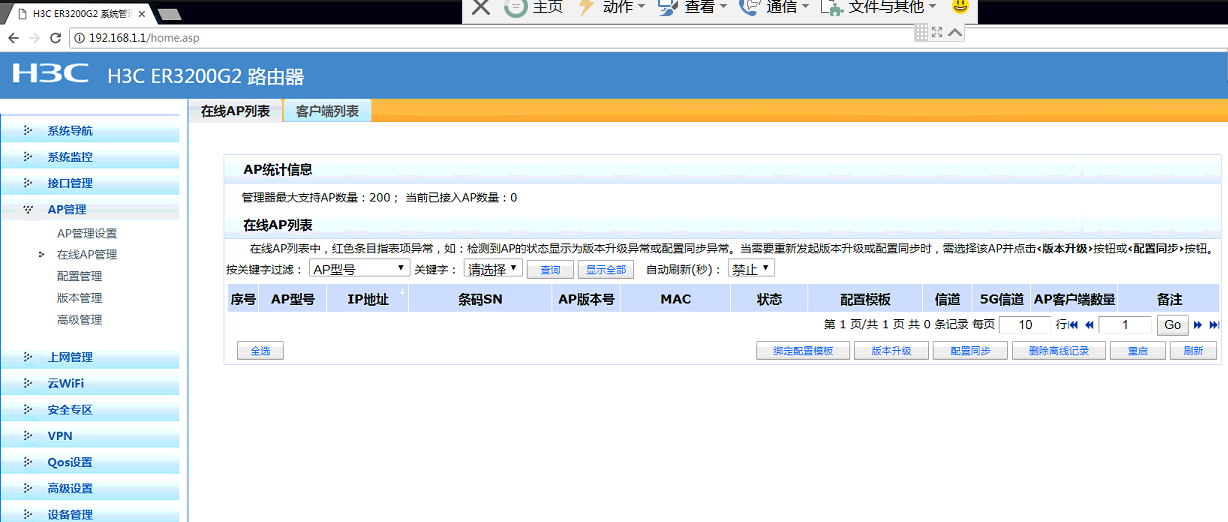Reload the page with the refresh icon
Viewport: 1228px width, 522px height.
(57, 37)
